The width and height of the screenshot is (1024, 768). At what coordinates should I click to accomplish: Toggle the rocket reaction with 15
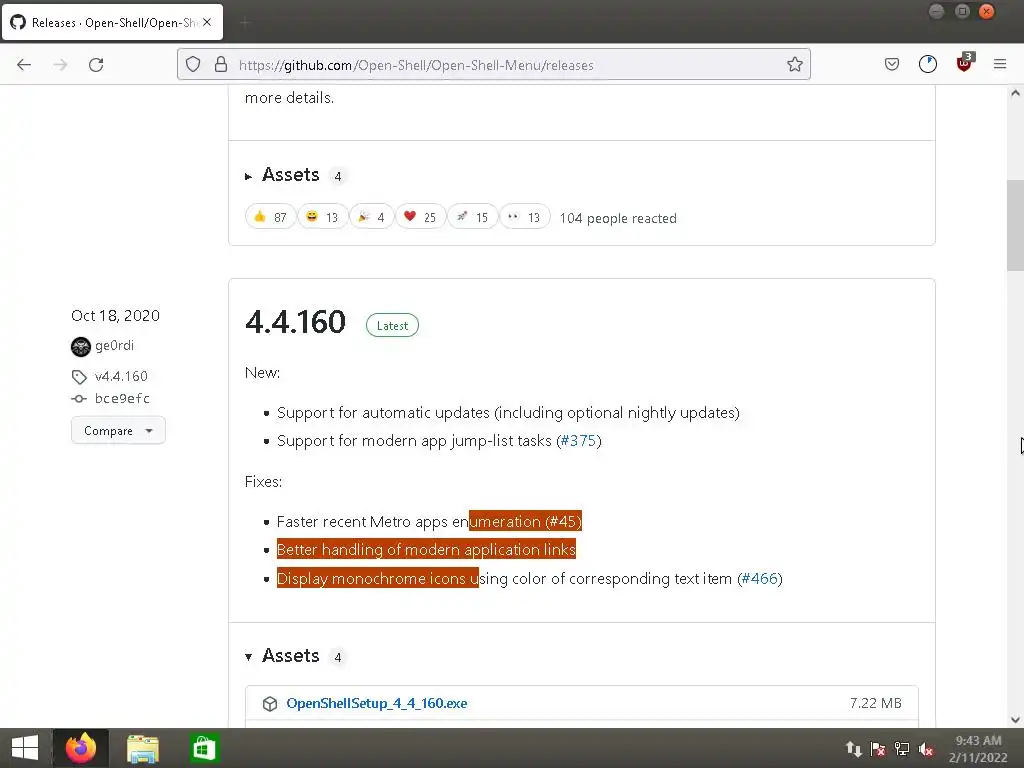click(472, 217)
